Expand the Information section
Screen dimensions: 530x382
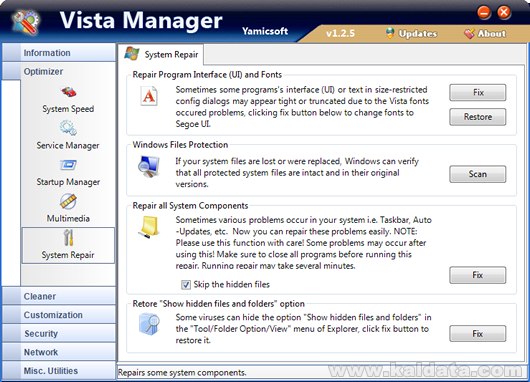(x=59, y=53)
